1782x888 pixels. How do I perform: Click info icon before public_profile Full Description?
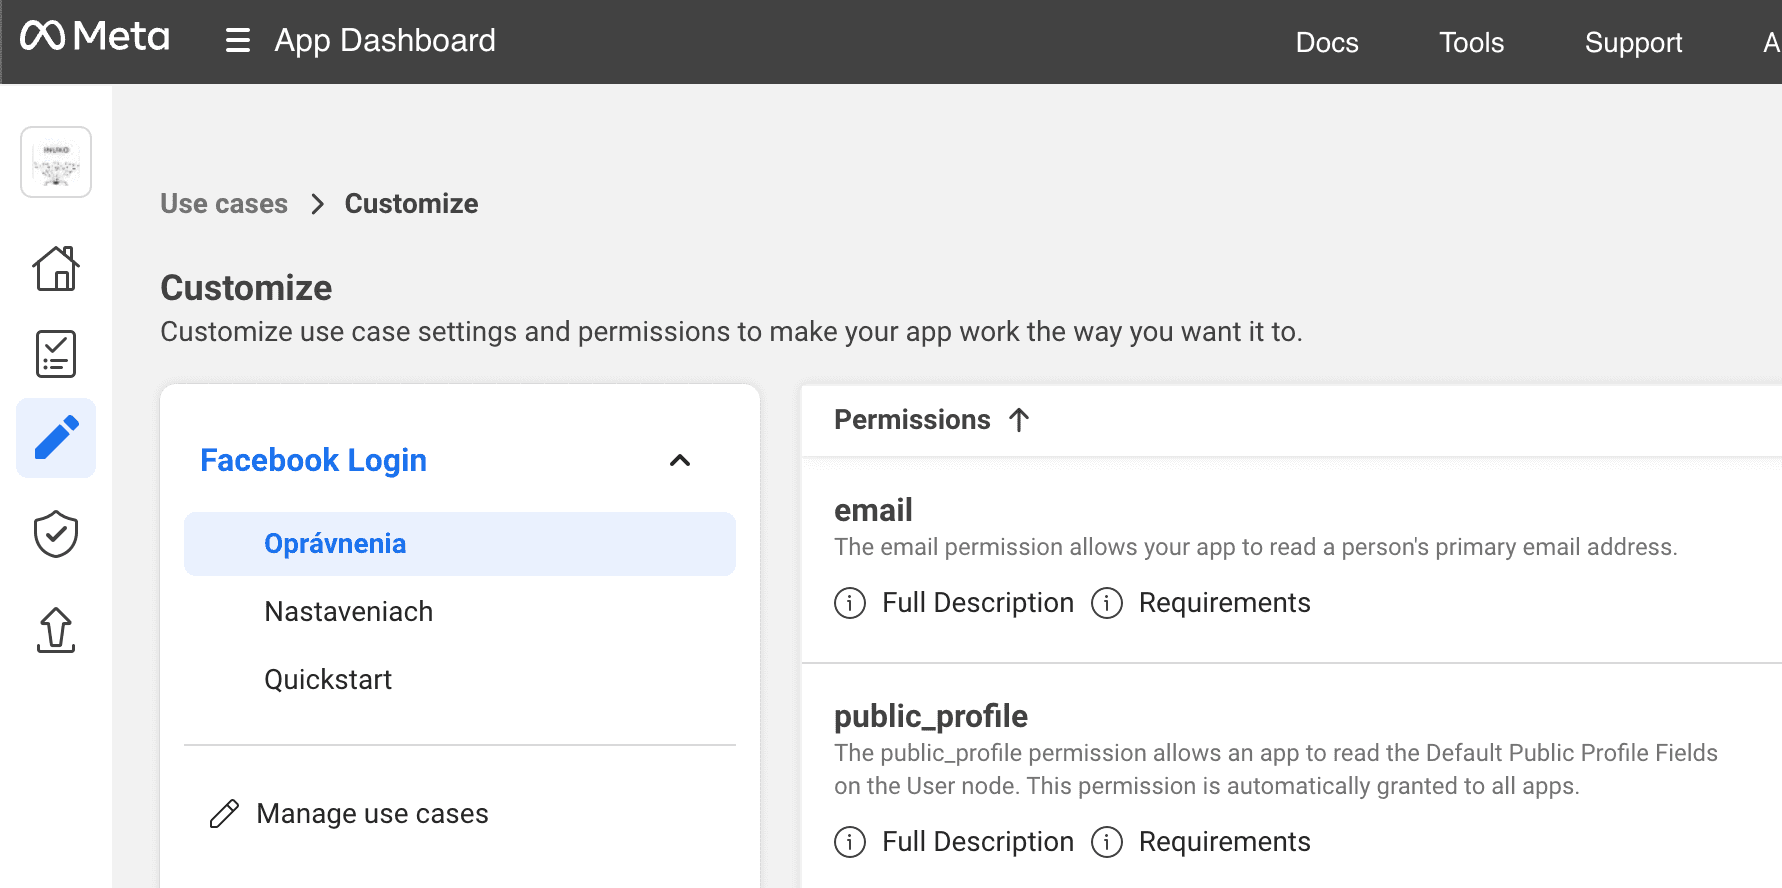(850, 842)
